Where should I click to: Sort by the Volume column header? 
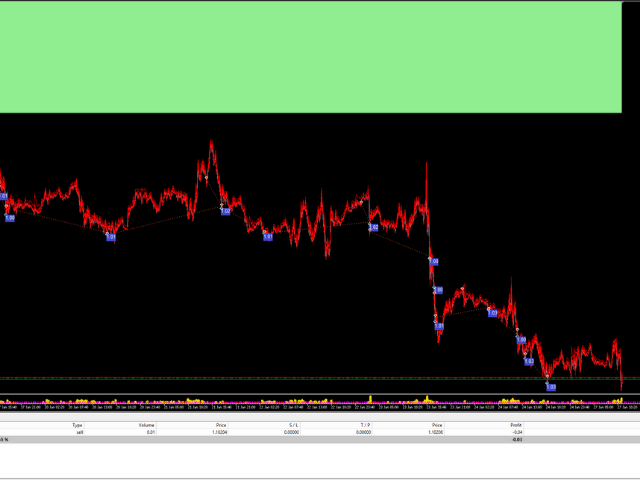(148, 425)
